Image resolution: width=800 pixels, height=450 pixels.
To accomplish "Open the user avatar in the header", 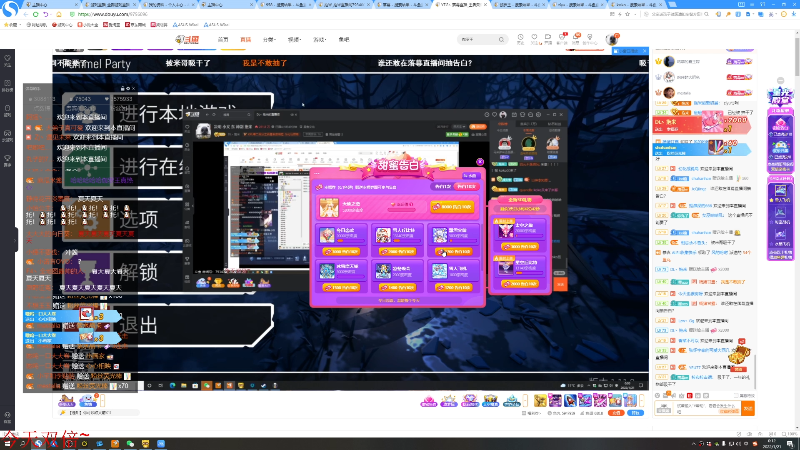I will tap(612, 39).
